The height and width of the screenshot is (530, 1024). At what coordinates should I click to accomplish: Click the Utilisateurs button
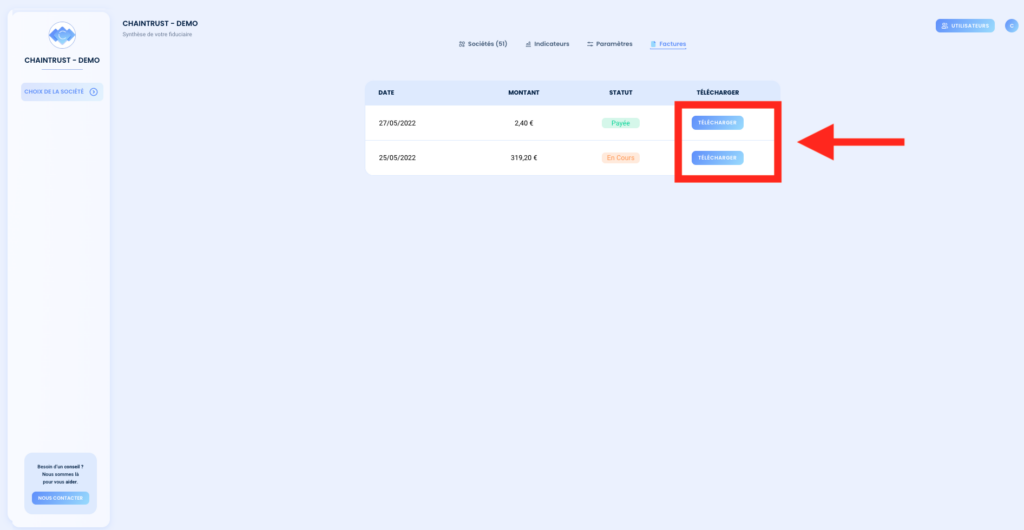(x=965, y=25)
